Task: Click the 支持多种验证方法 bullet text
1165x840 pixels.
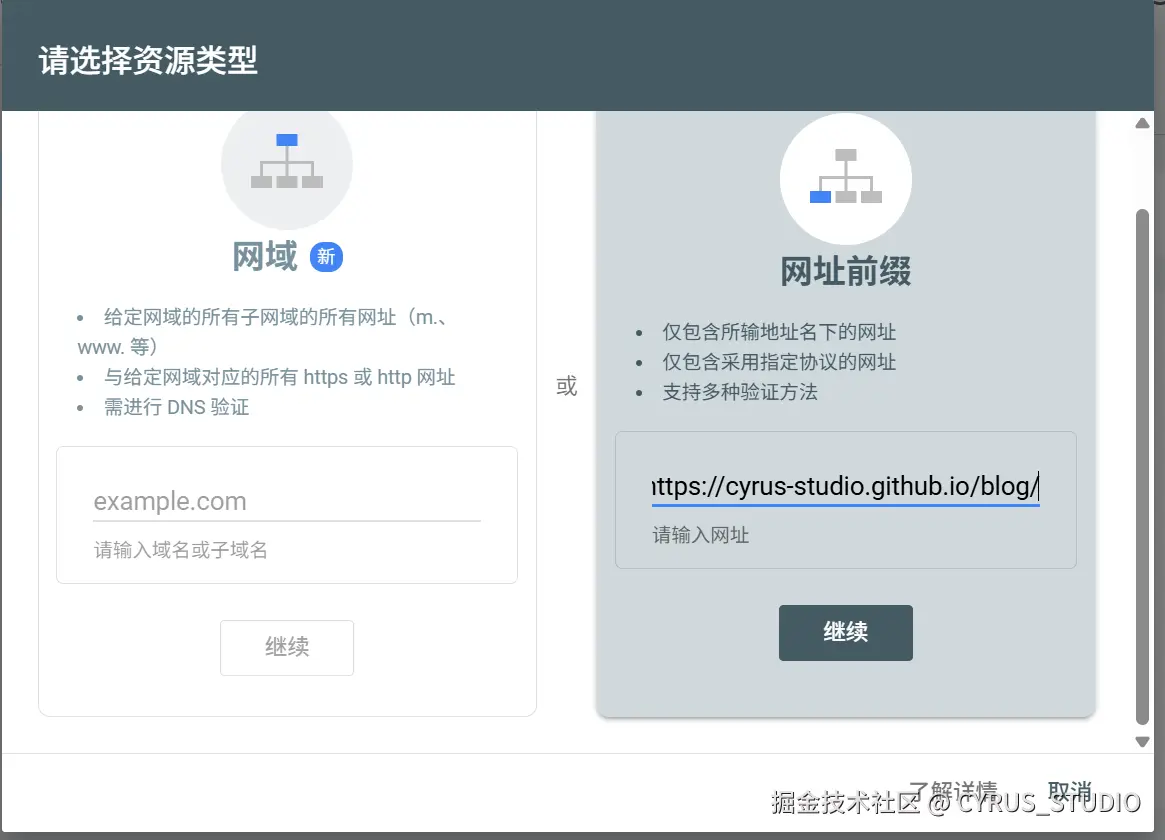Action: (740, 392)
